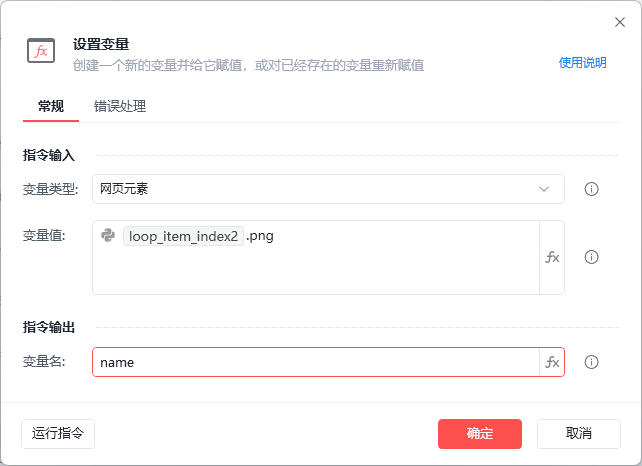Select the loop_item_index2 variable tag

(x=183, y=237)
